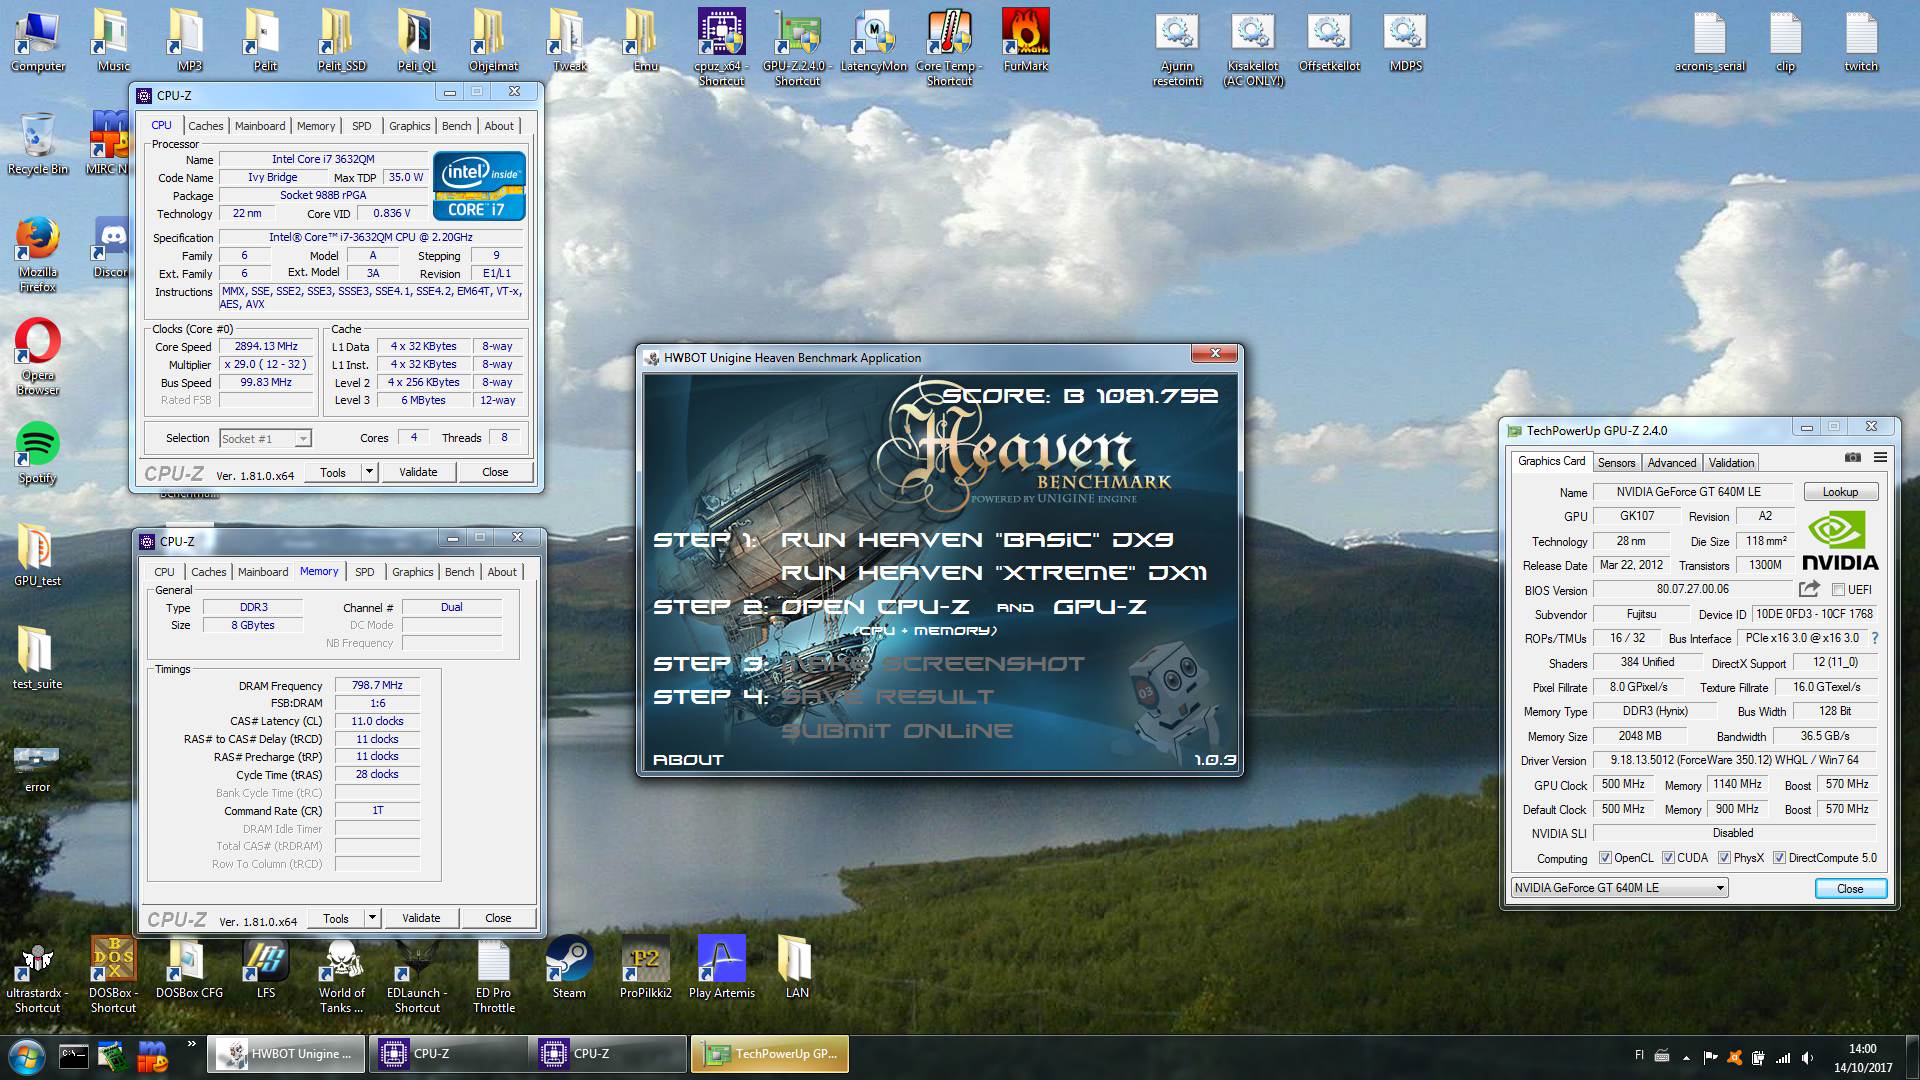
Task: Click GPU-Z screenshot camera icon
Action: pyautogui.click(x=1853, y=457)
